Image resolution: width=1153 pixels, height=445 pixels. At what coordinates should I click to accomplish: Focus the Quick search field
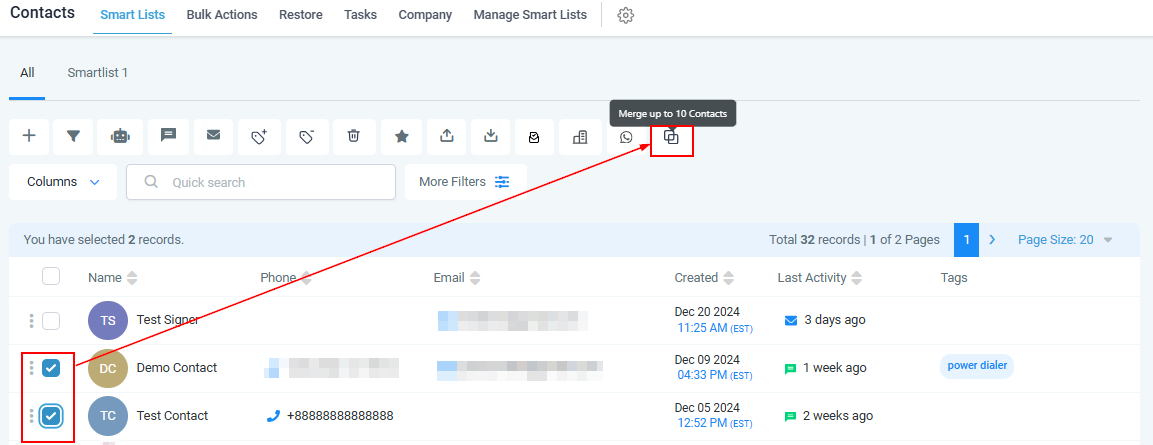pos(261,182)
